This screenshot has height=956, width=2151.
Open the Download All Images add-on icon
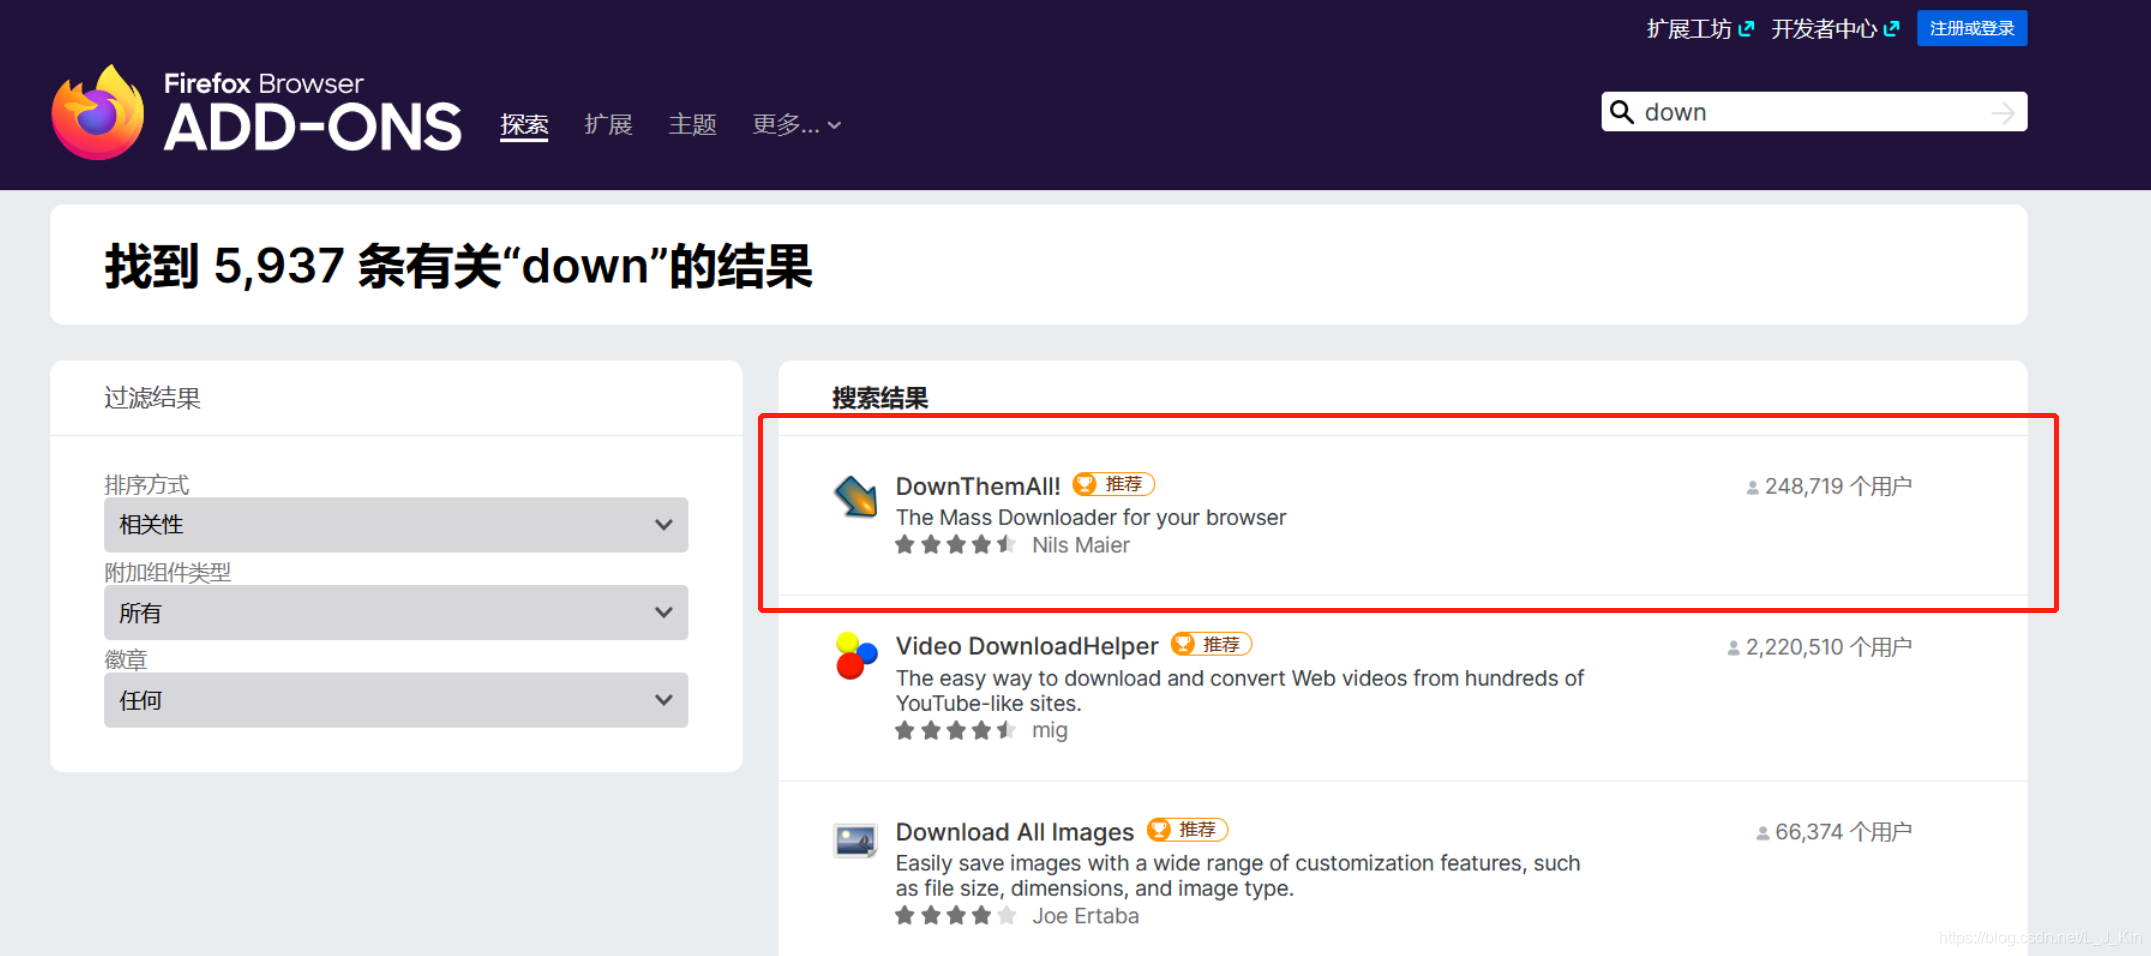pos(856,841)
